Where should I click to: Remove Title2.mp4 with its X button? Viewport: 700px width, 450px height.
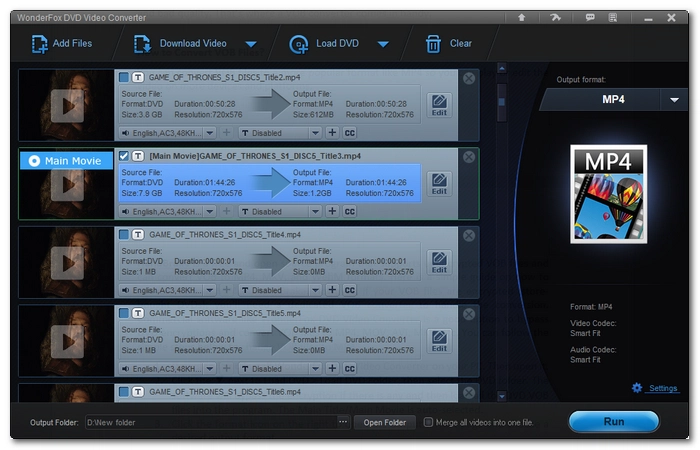tap(469, 79)
